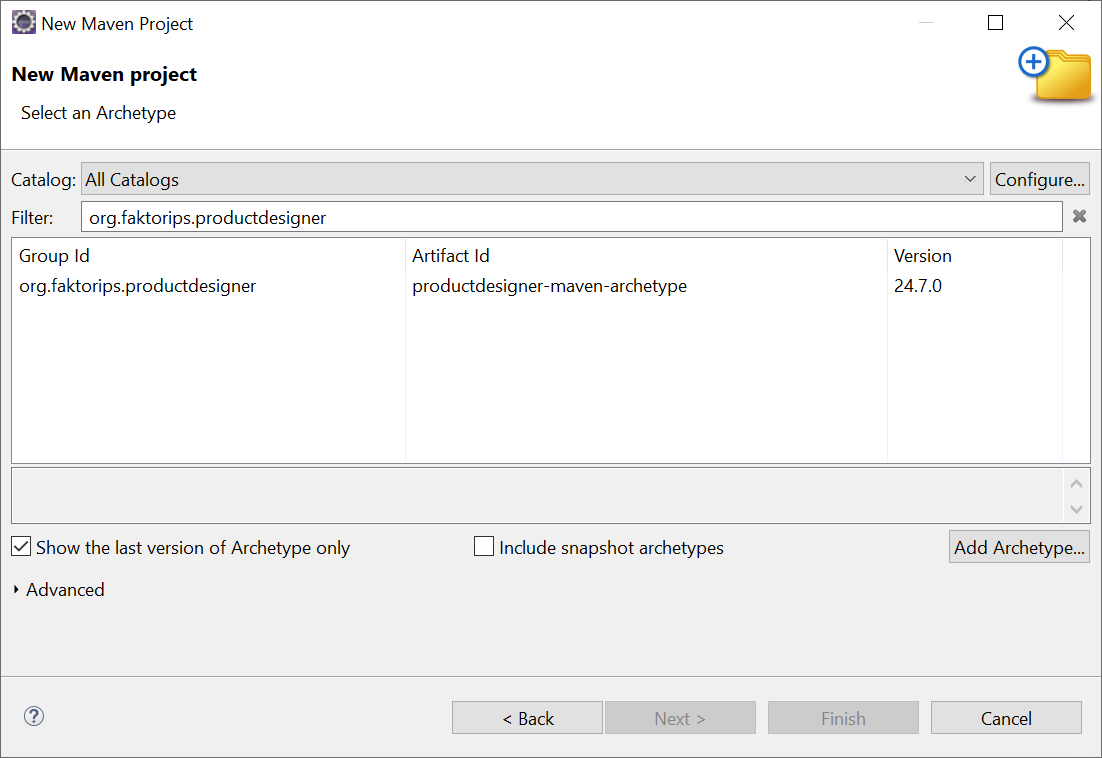Viewport: 1102px width, 758px height.
Task: Click the Add Archetype... button
Action: click(1019, 547)
